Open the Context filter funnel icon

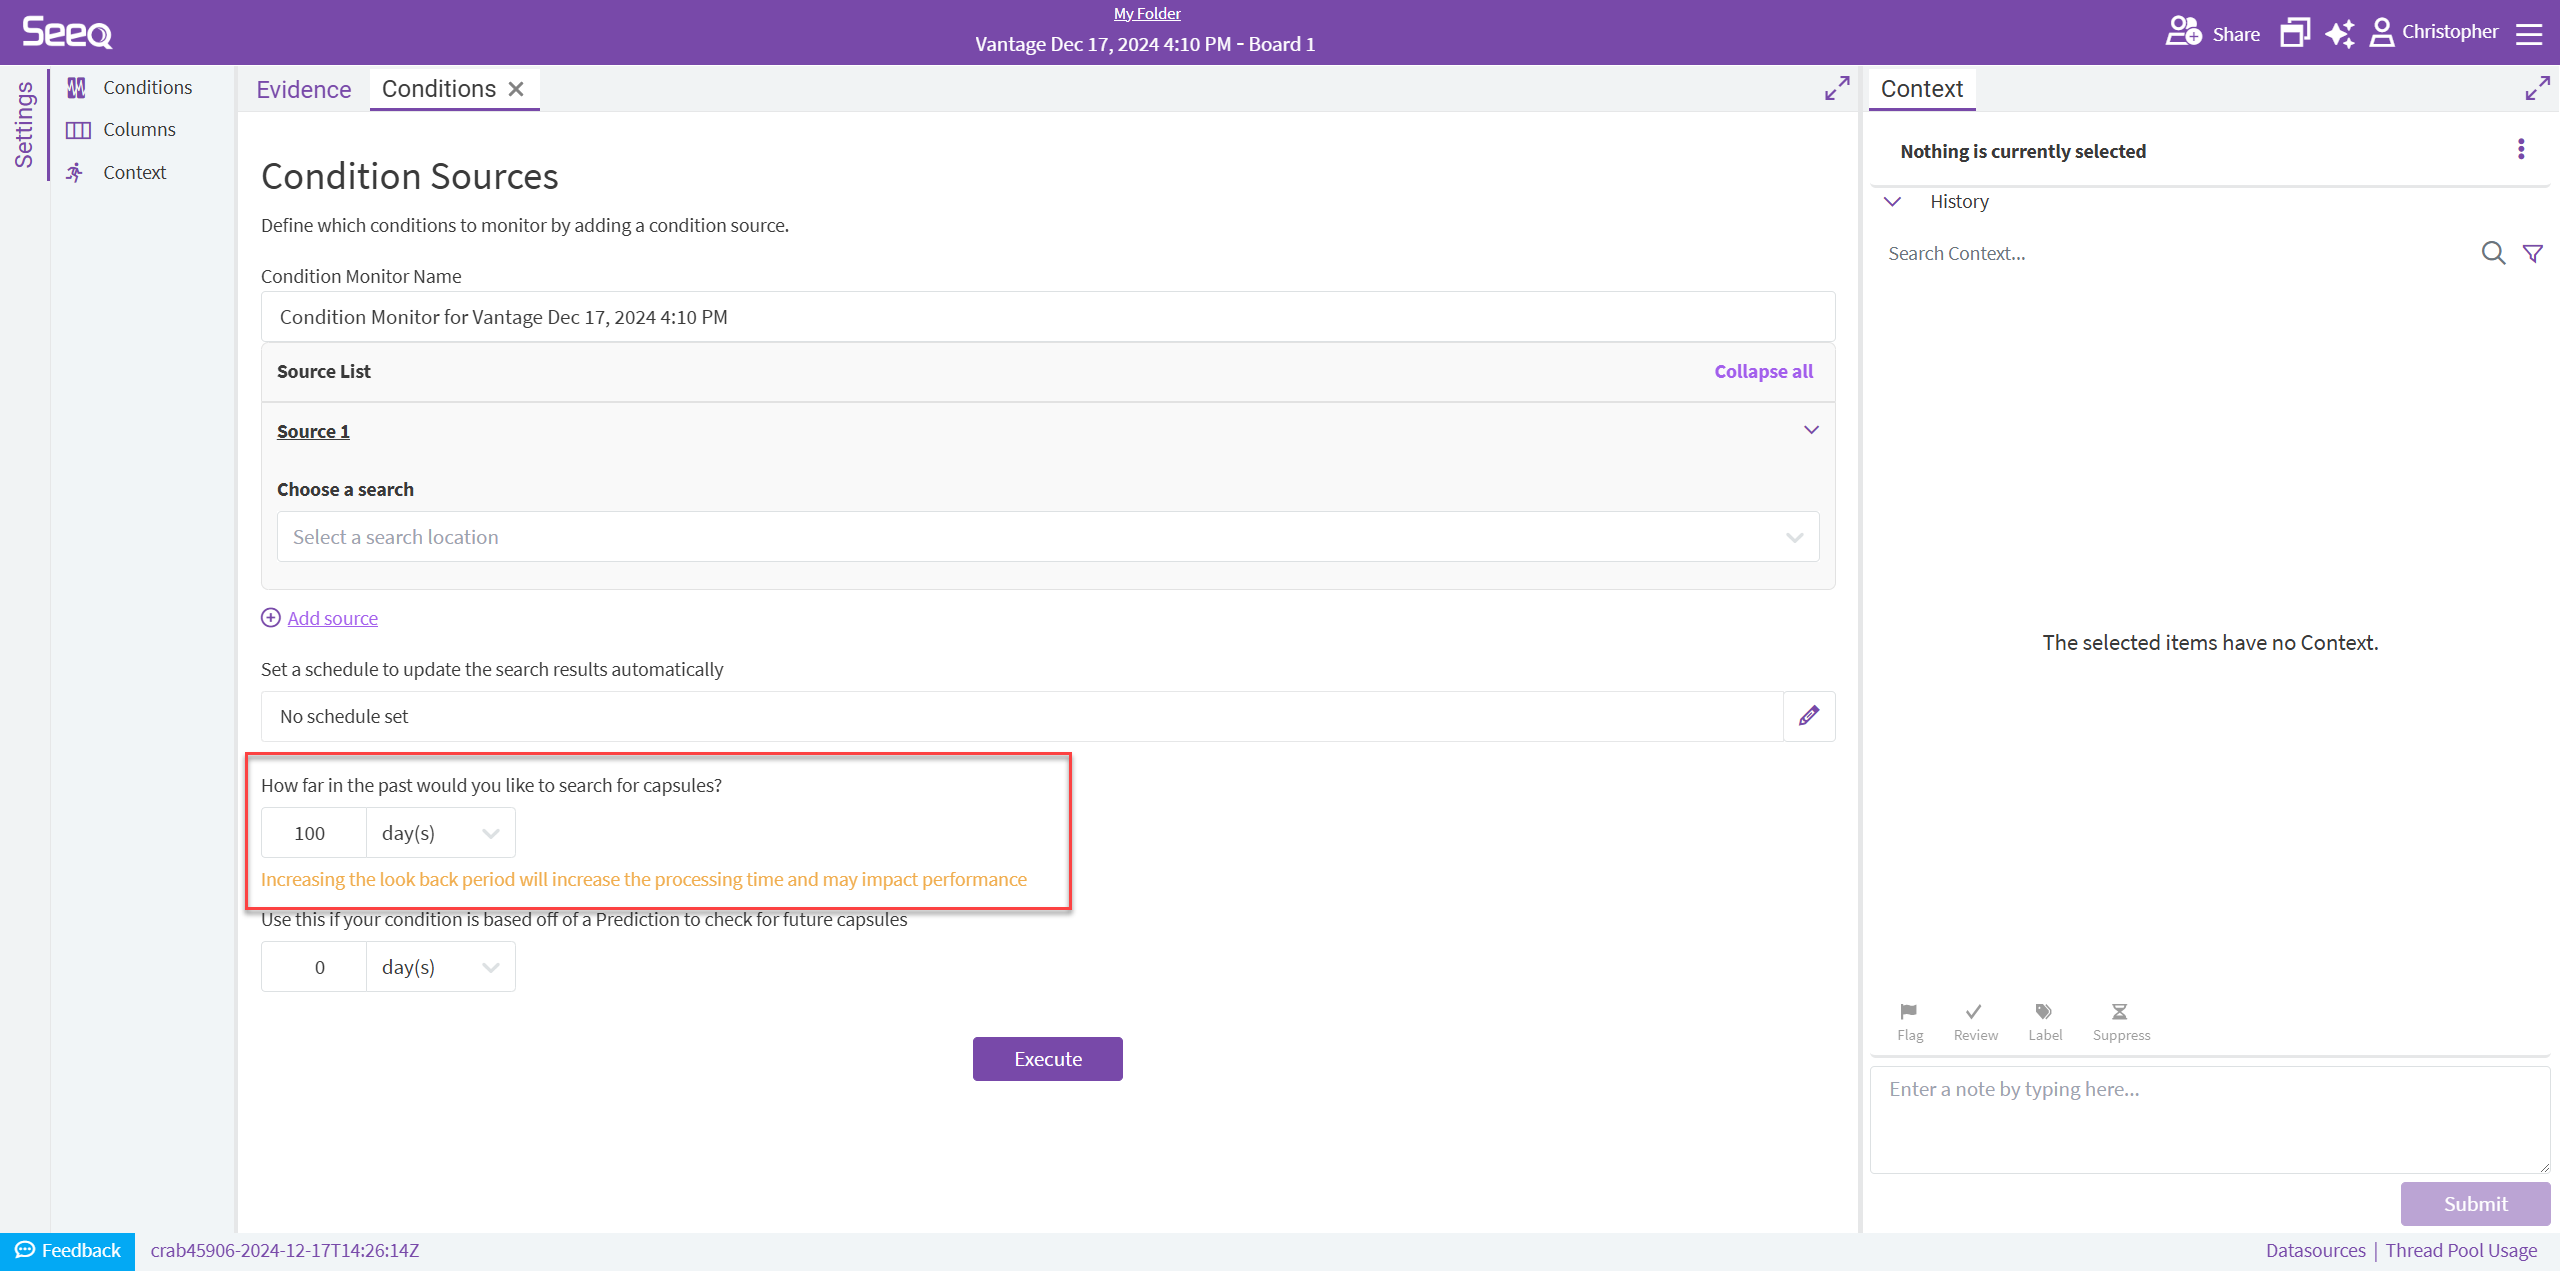(x=2532, y=253)
